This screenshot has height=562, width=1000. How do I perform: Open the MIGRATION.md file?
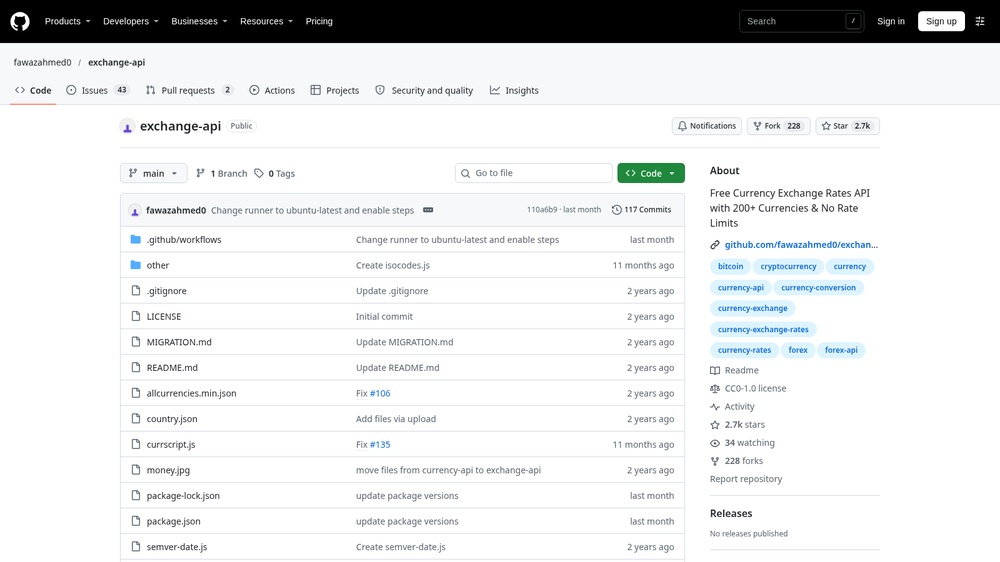pos(179,342)
